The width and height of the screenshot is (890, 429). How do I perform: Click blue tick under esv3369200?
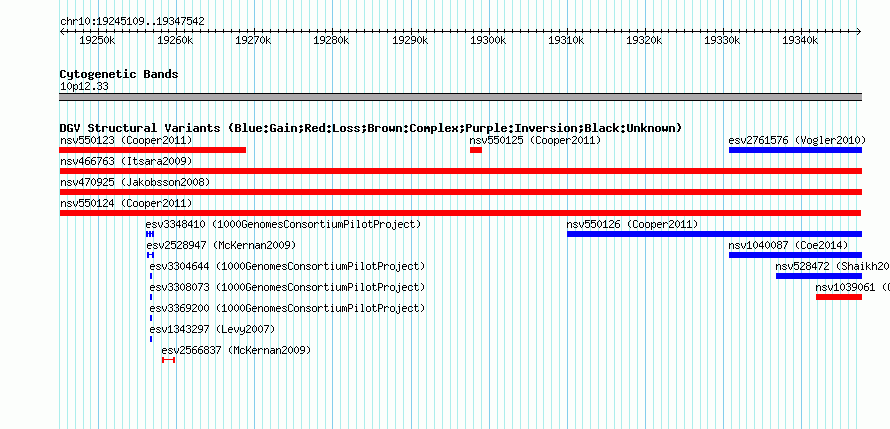click(x=151, y=318)
